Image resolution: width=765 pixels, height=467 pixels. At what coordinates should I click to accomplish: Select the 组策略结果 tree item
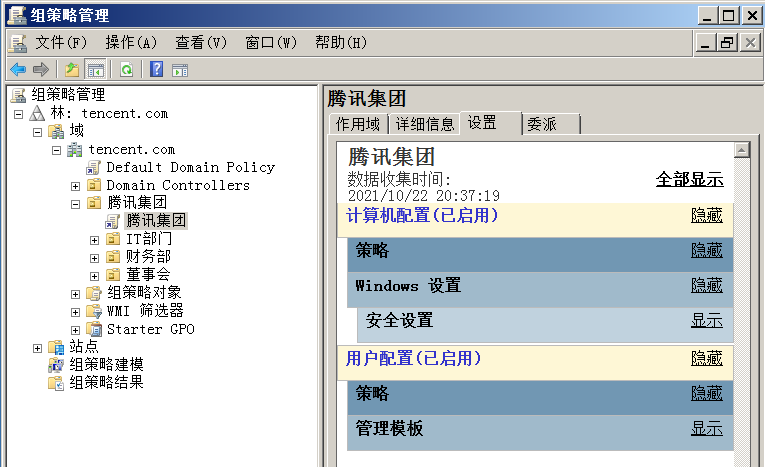[x=106, y=383]
